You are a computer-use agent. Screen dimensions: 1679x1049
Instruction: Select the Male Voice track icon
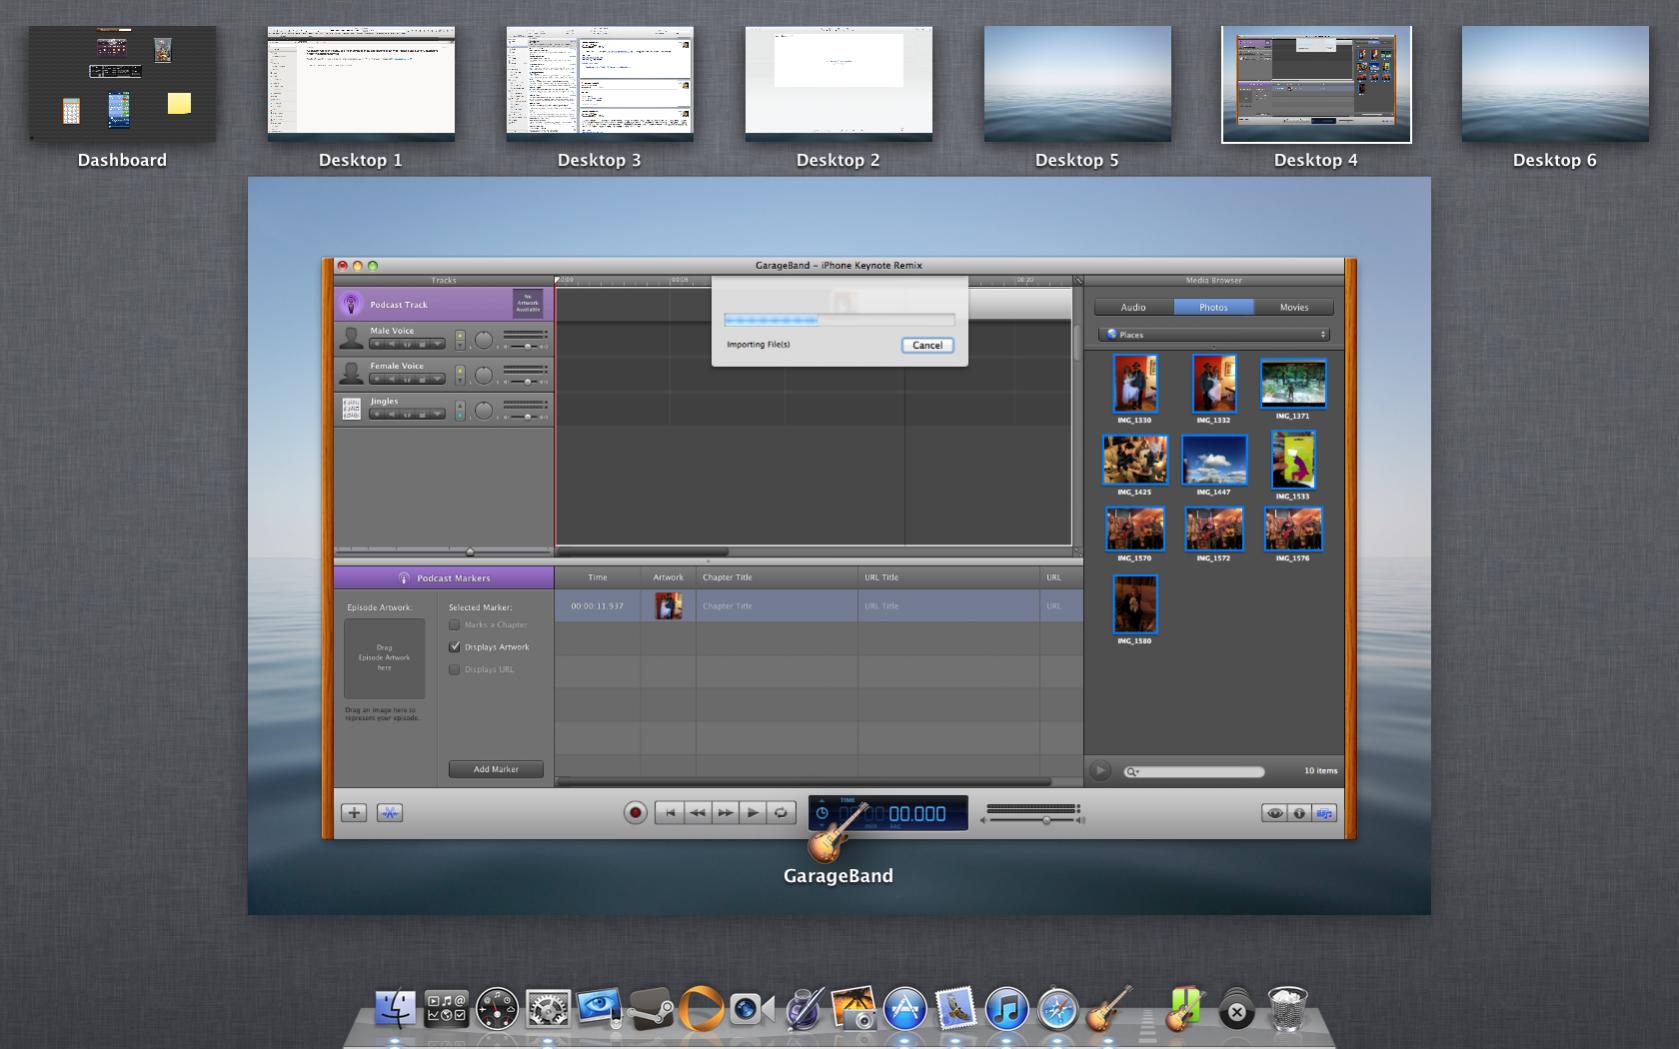coord(351,339)
